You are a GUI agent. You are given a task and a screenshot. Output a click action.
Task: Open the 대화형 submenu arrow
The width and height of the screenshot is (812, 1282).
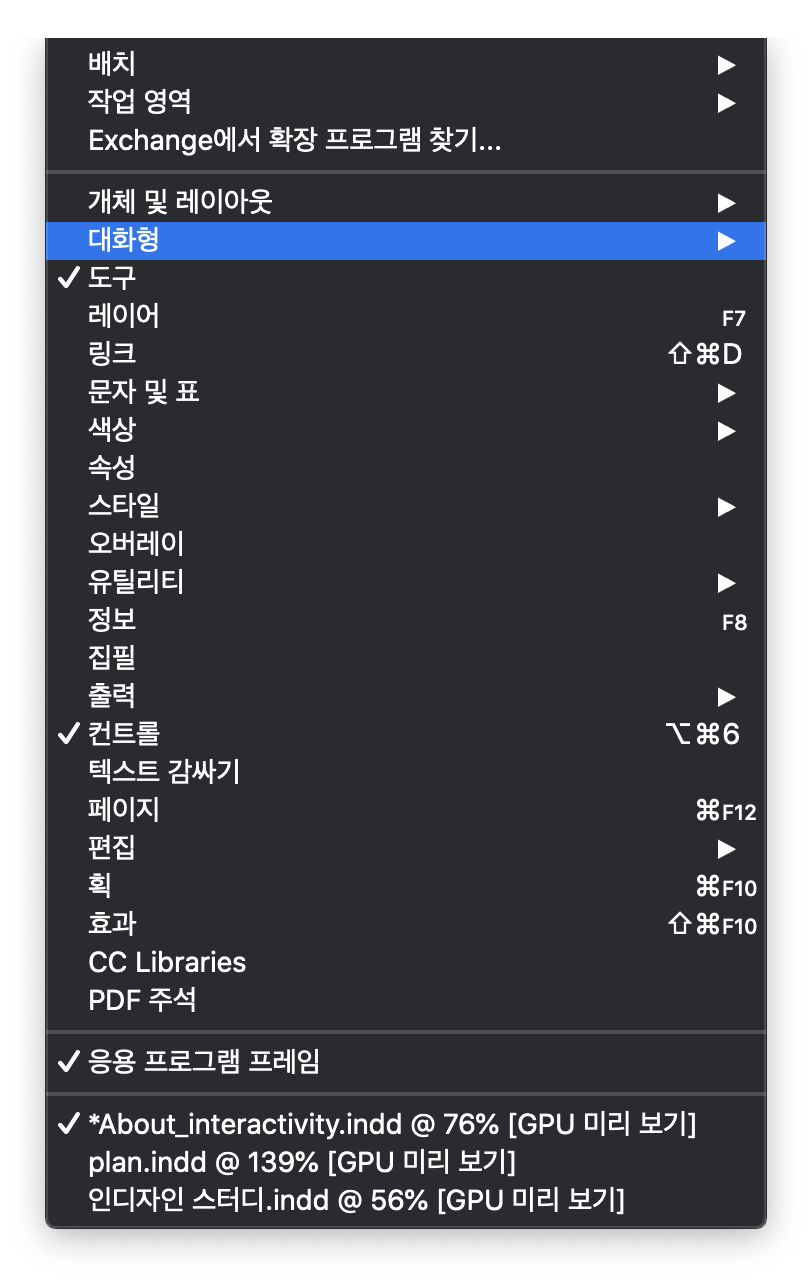(x=726, y=241)
